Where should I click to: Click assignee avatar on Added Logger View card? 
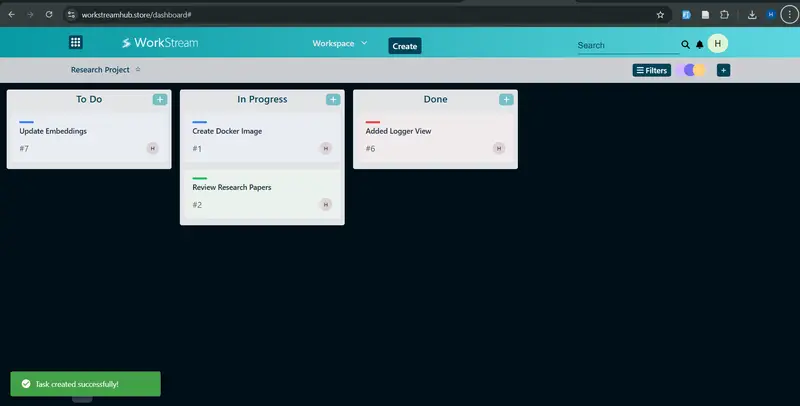coord(498,148)
